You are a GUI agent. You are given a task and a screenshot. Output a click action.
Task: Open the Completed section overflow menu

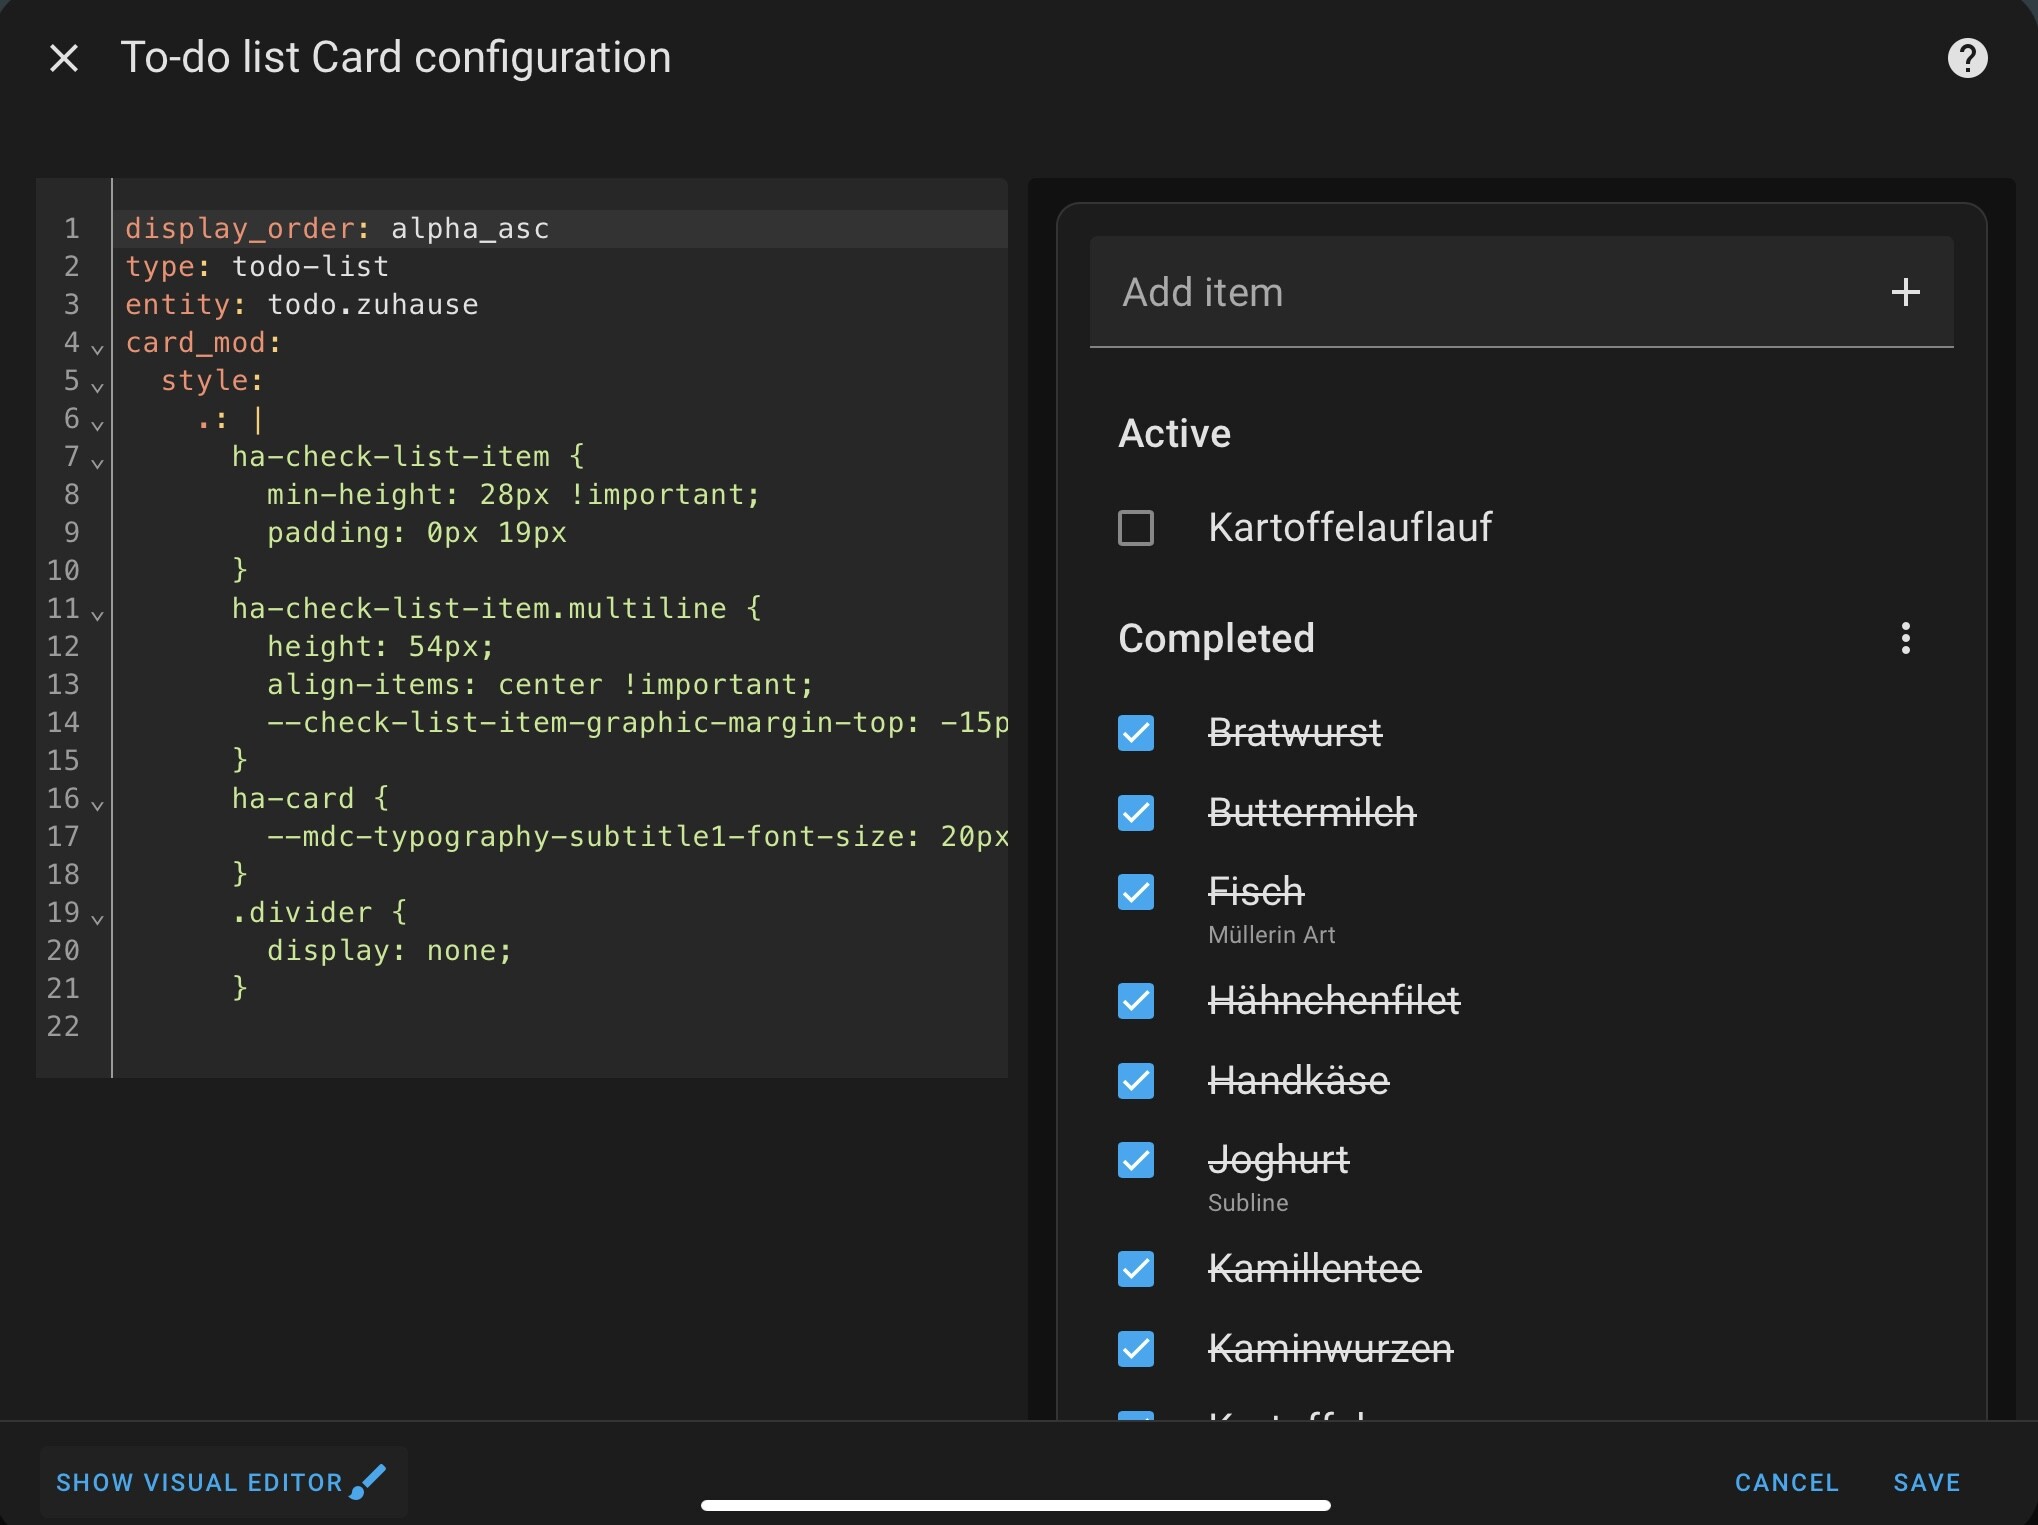coord(1905,638)
